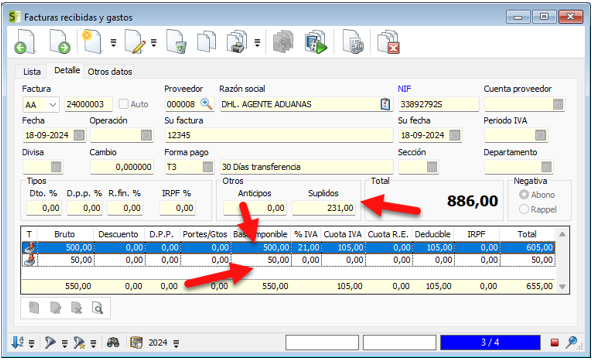Open the Sección lookup button
The height and width of the screenshot is (360, 592).
(432, 167)
